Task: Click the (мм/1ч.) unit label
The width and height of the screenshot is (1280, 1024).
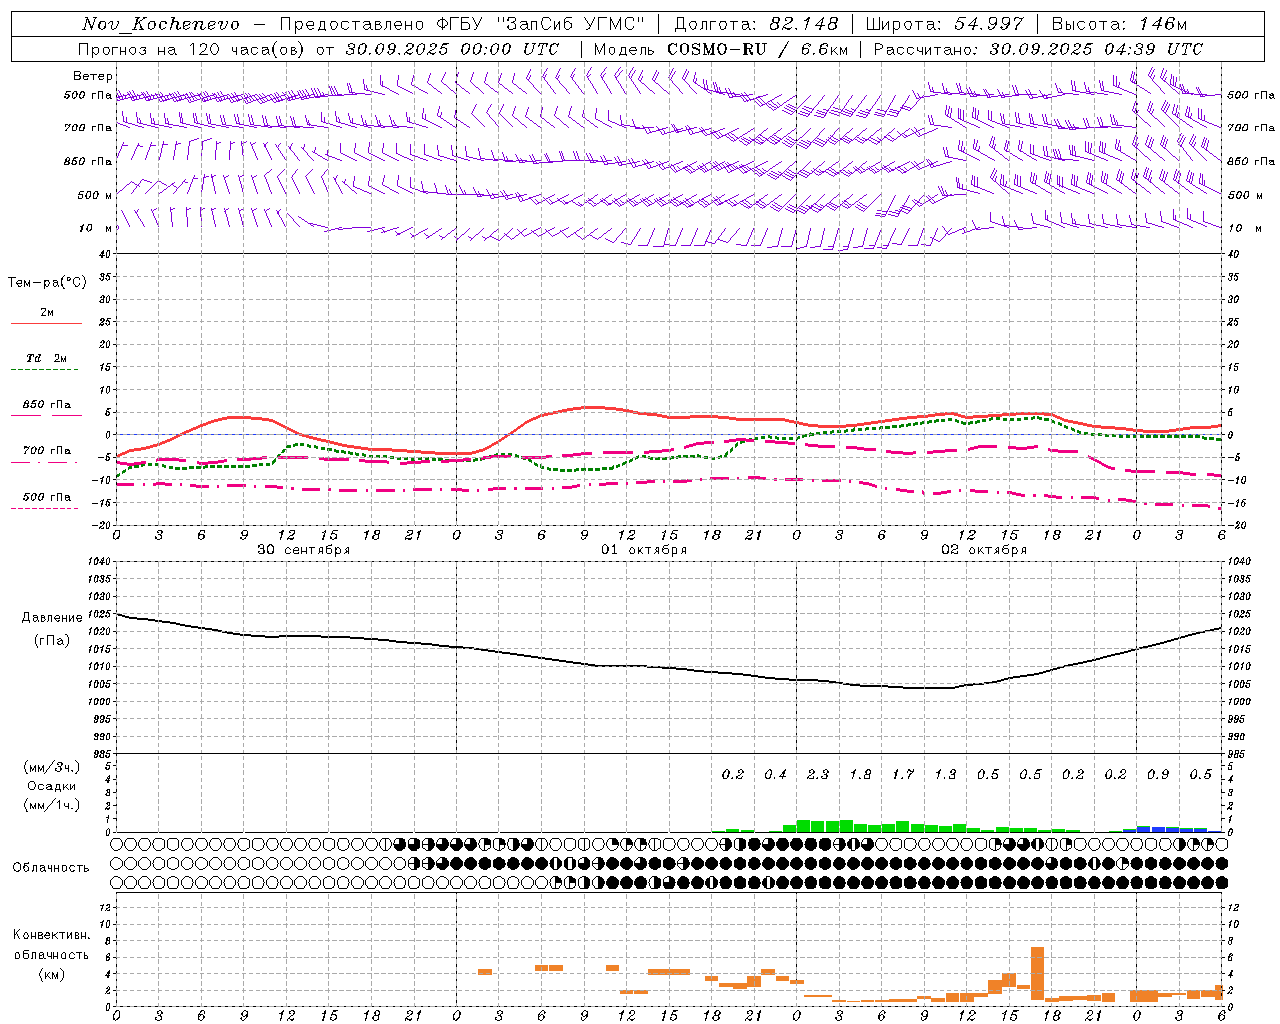Action: pos(52,805)
